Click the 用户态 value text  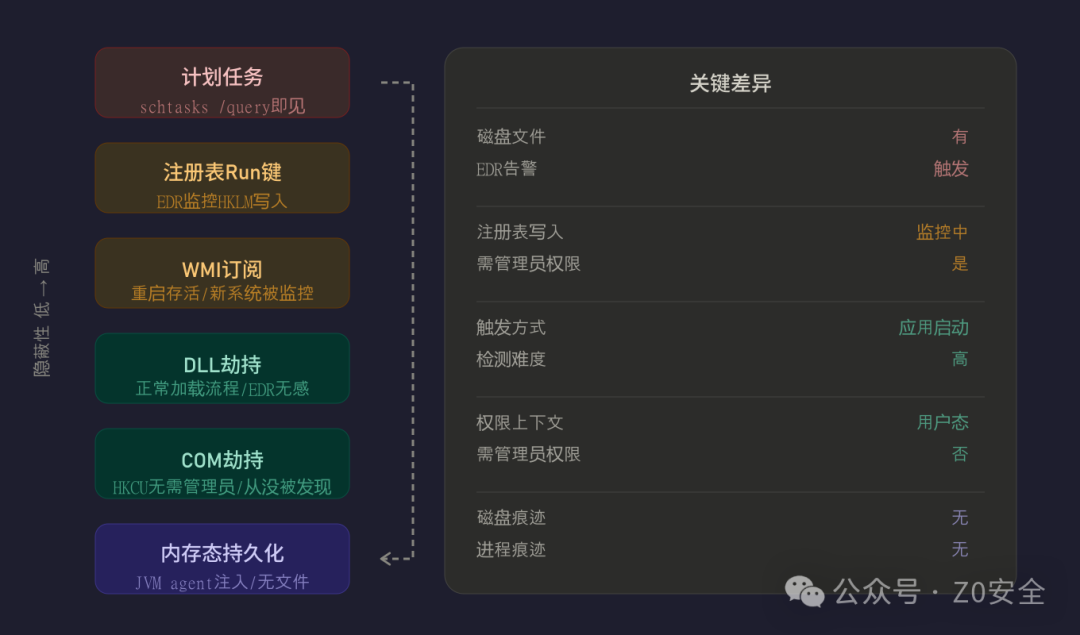[x=942, y=422]
